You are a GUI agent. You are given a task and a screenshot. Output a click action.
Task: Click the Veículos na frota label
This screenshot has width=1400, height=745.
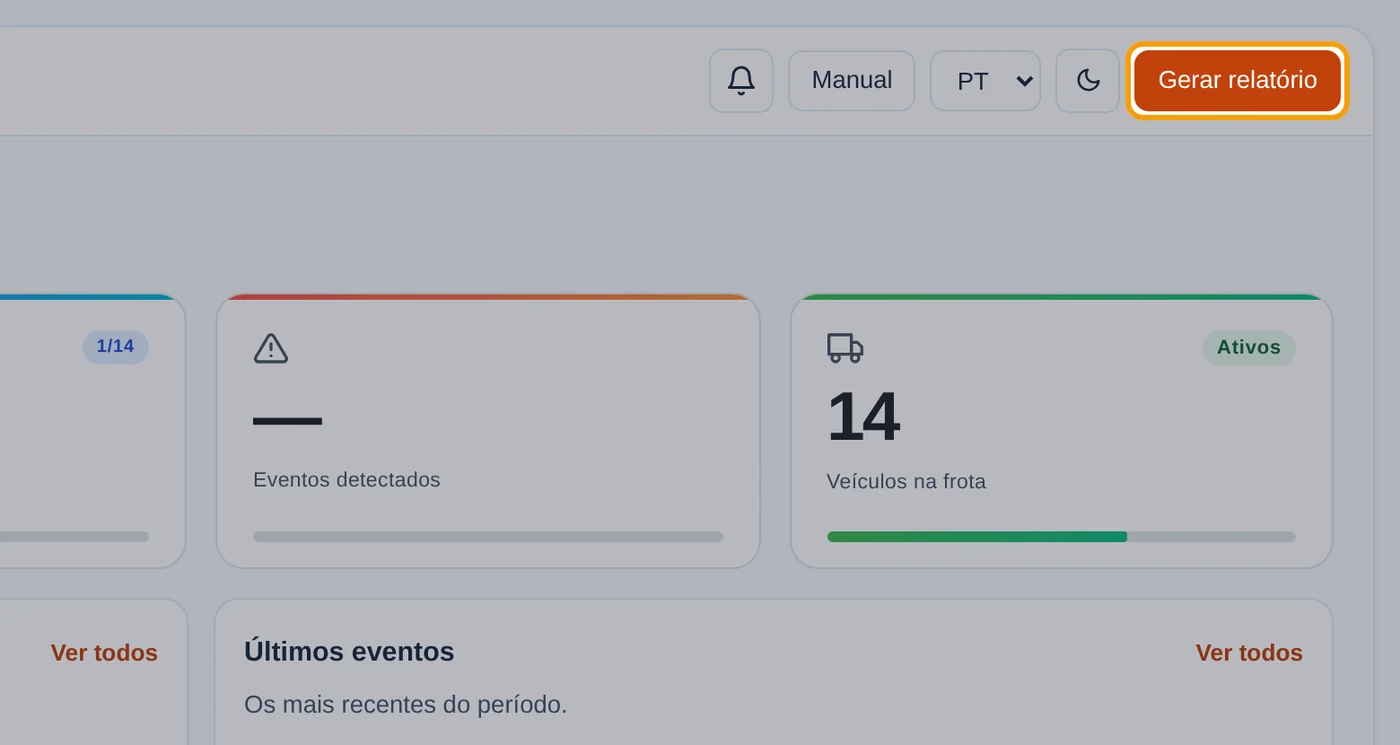906,482
